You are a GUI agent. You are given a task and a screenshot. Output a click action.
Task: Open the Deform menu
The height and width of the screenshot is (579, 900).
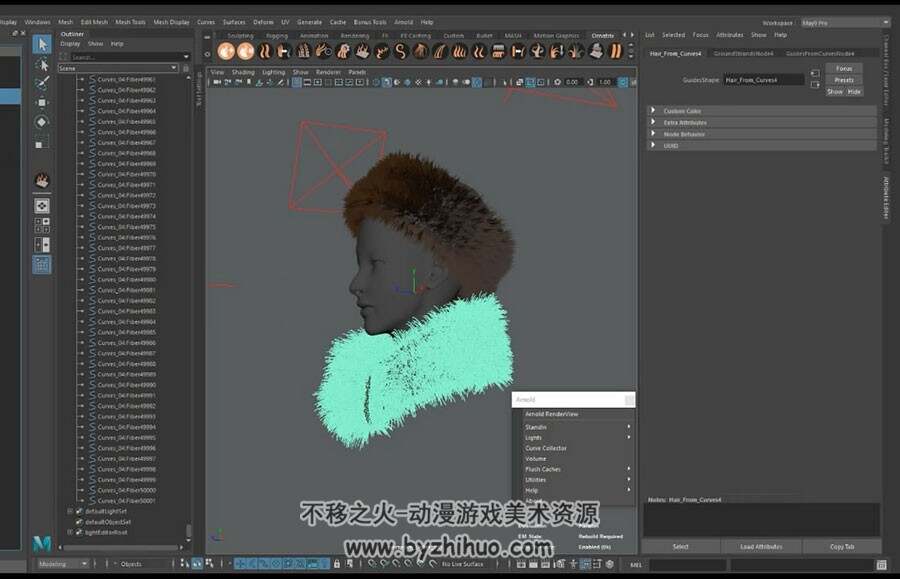point(263,22)
